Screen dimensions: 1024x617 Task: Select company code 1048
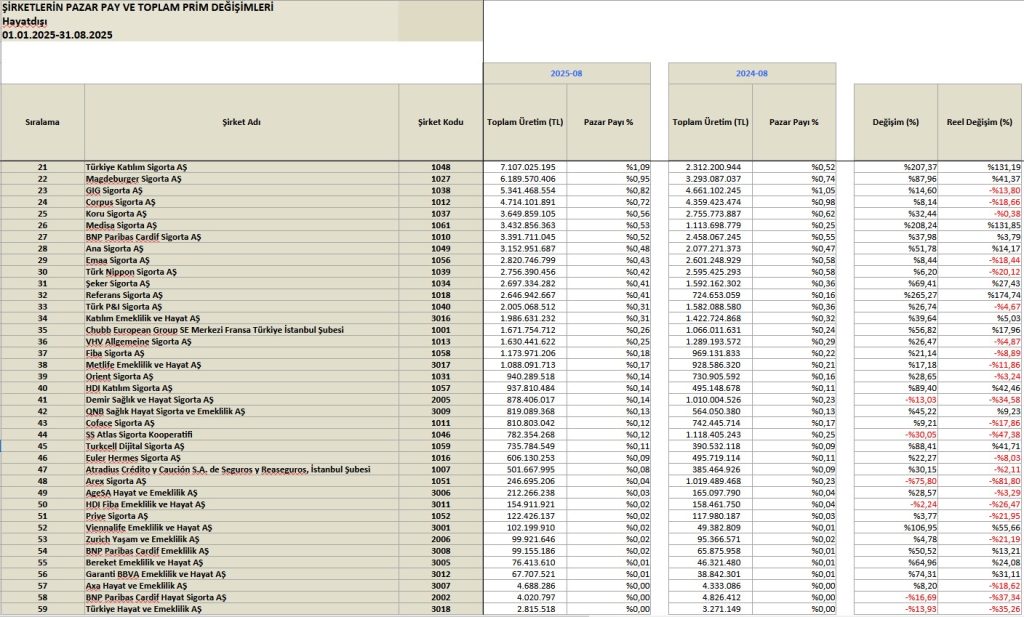(x=441, y=167)
